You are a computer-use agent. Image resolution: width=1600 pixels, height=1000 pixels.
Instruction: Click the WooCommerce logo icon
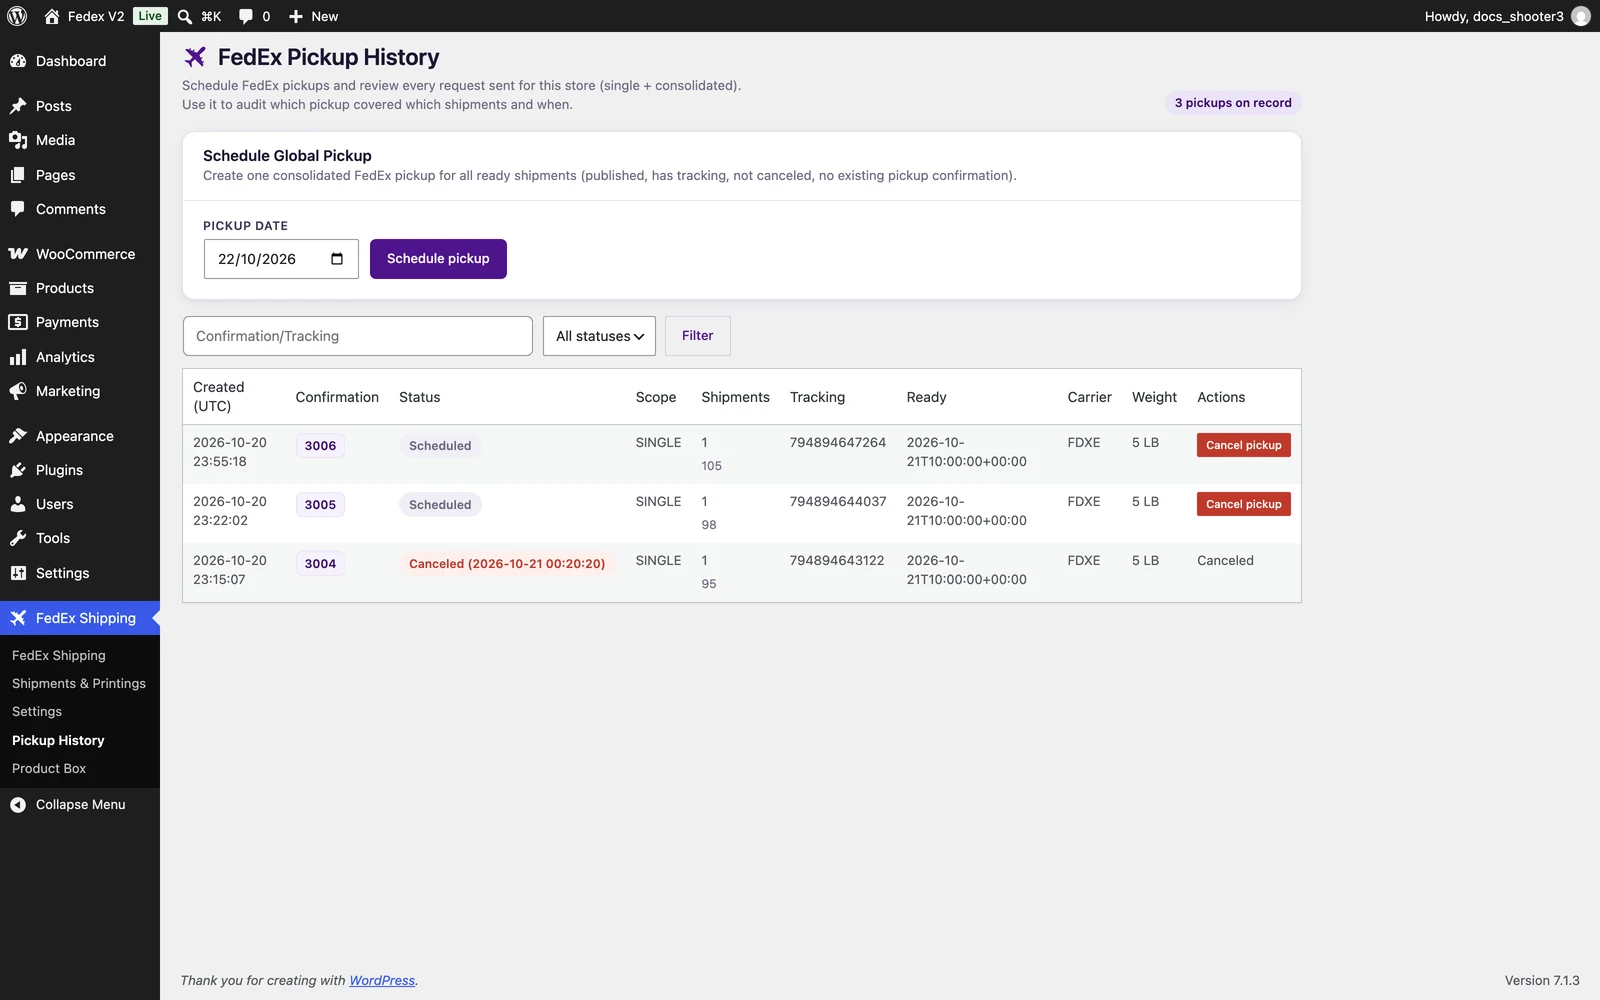coord(18,254)
